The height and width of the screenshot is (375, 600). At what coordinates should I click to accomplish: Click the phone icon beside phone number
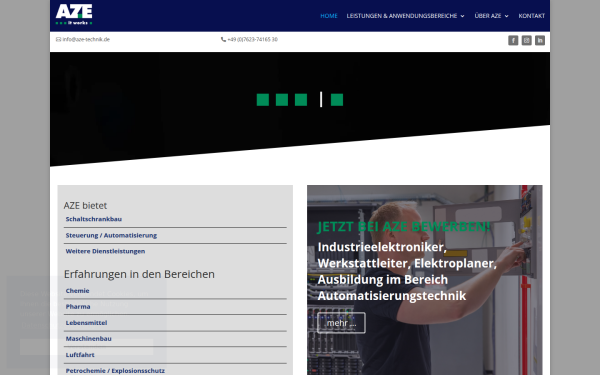point(223,39)
